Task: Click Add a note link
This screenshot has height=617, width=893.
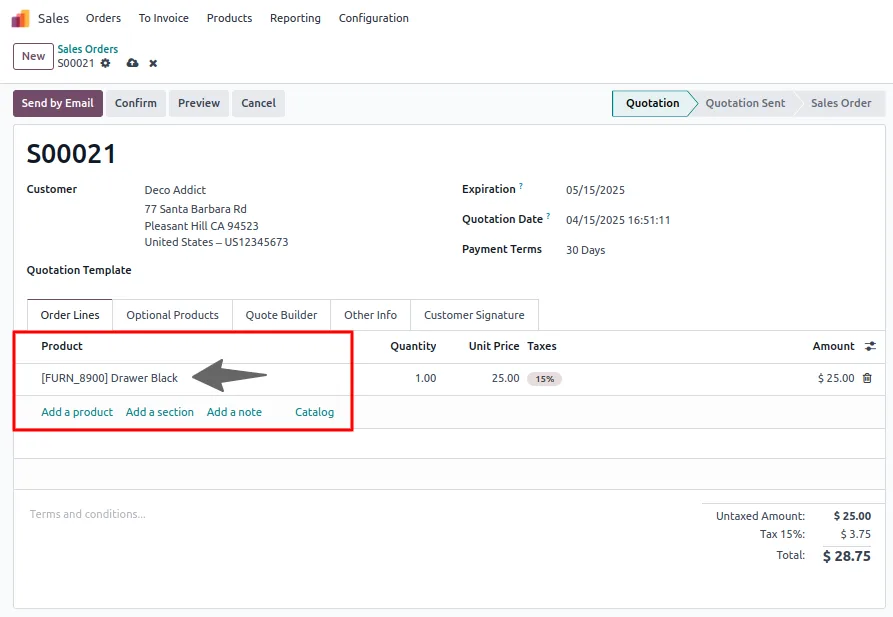Action: (234, 412)
